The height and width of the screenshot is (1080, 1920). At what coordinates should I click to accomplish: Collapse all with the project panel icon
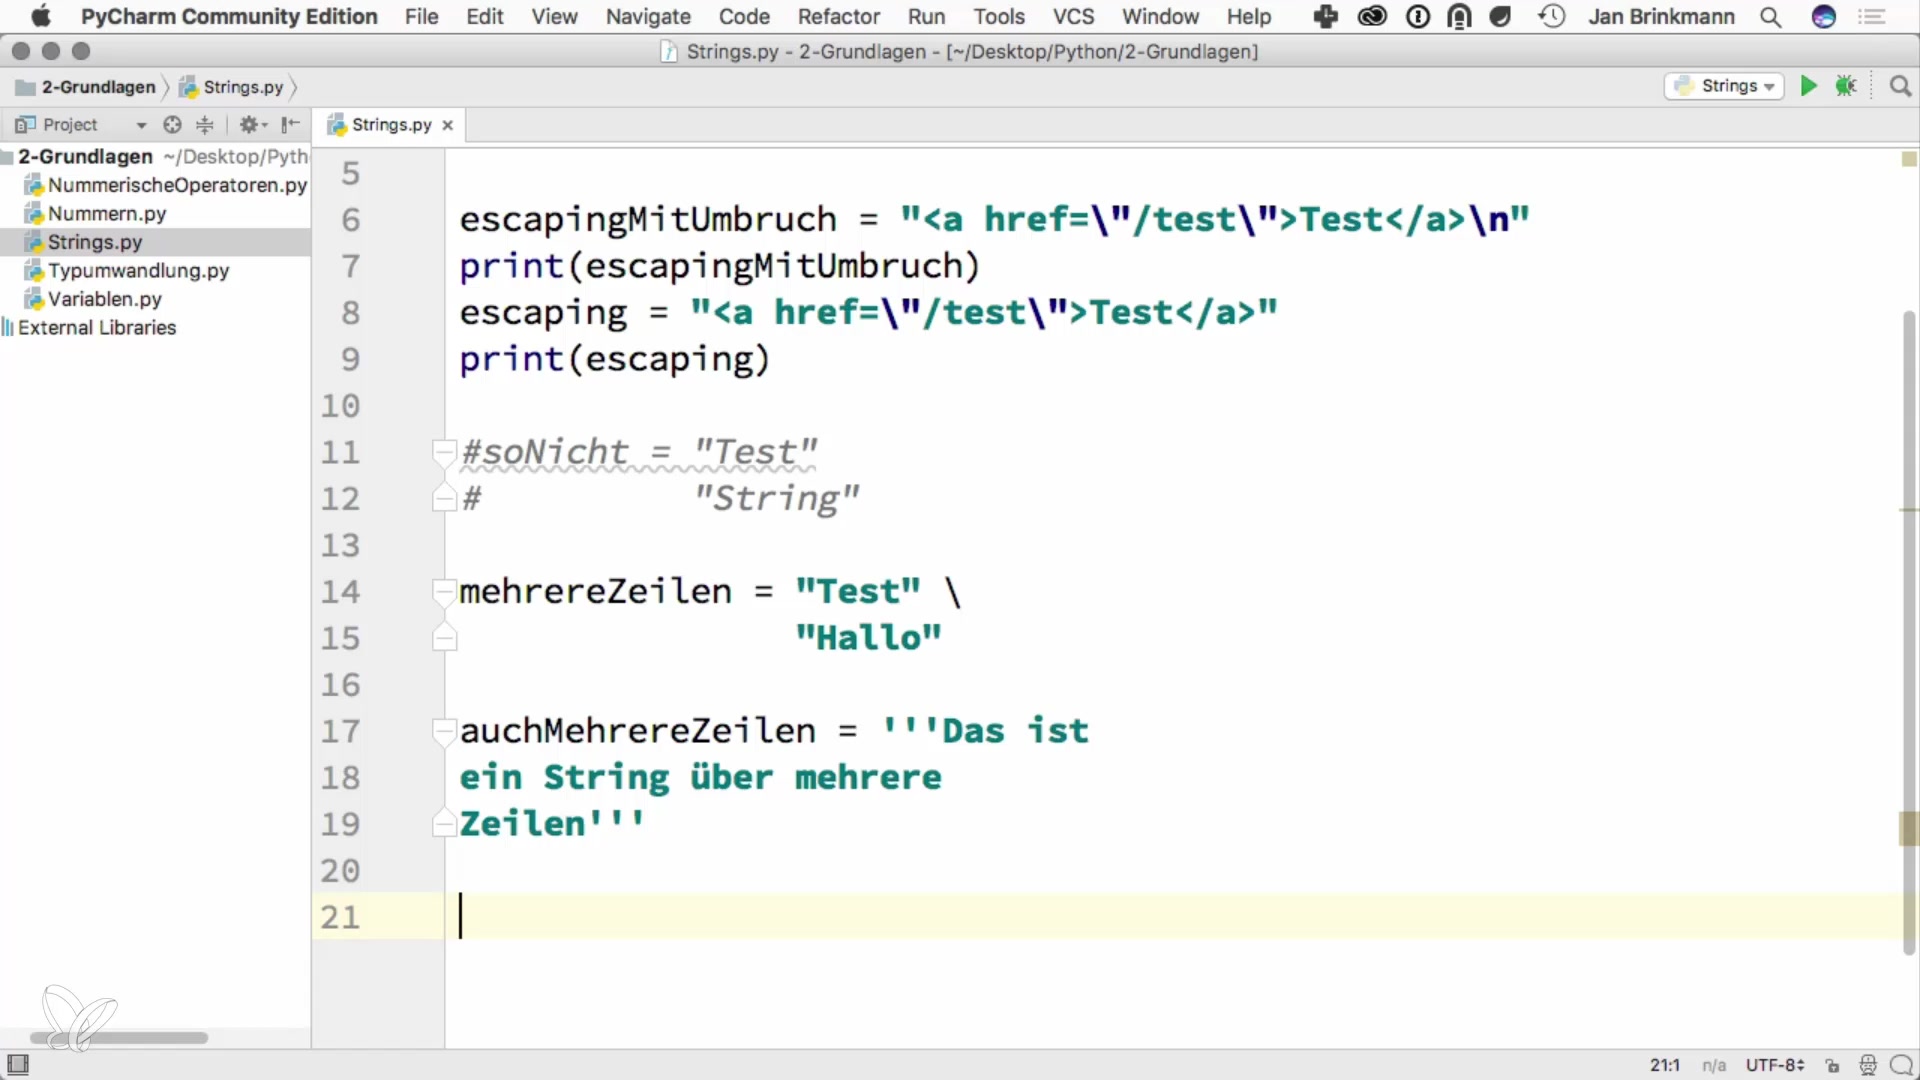205,125
